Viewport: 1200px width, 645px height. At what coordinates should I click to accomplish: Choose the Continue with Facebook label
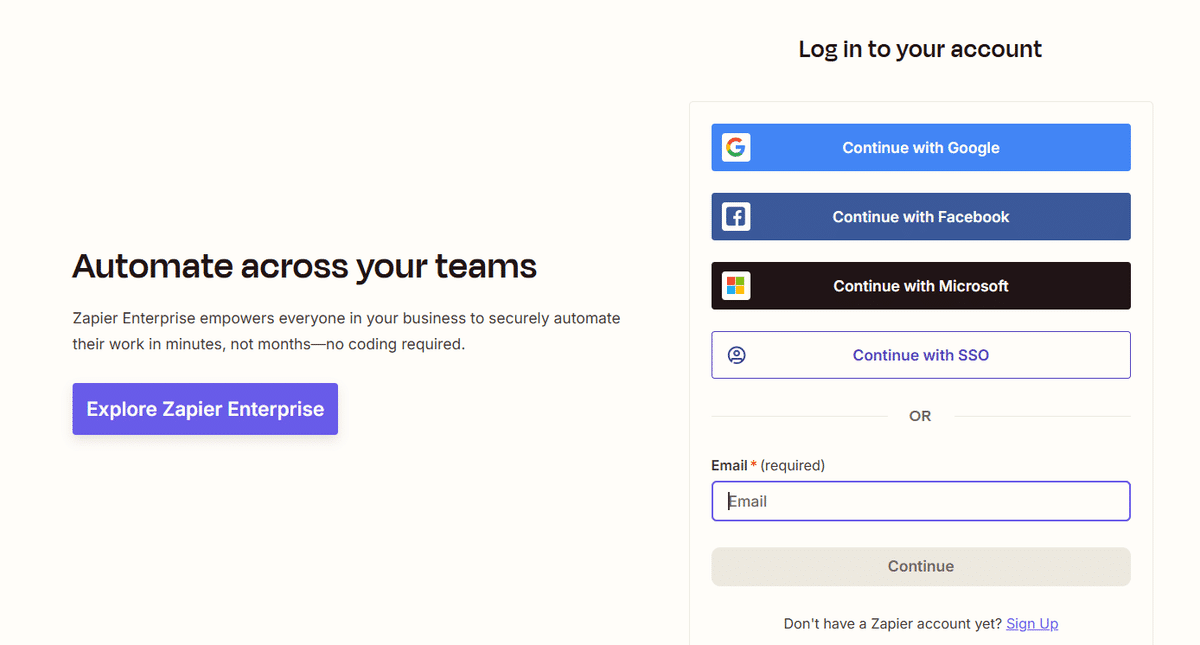921,217
